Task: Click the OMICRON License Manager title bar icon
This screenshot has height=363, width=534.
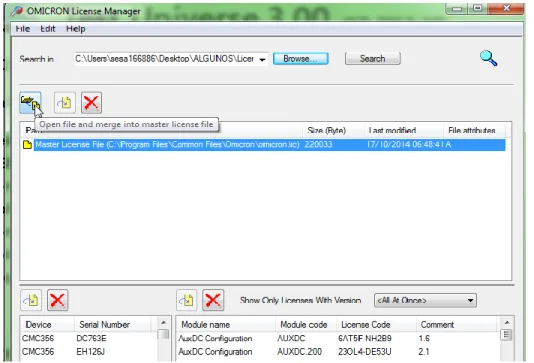Action: 16,11
